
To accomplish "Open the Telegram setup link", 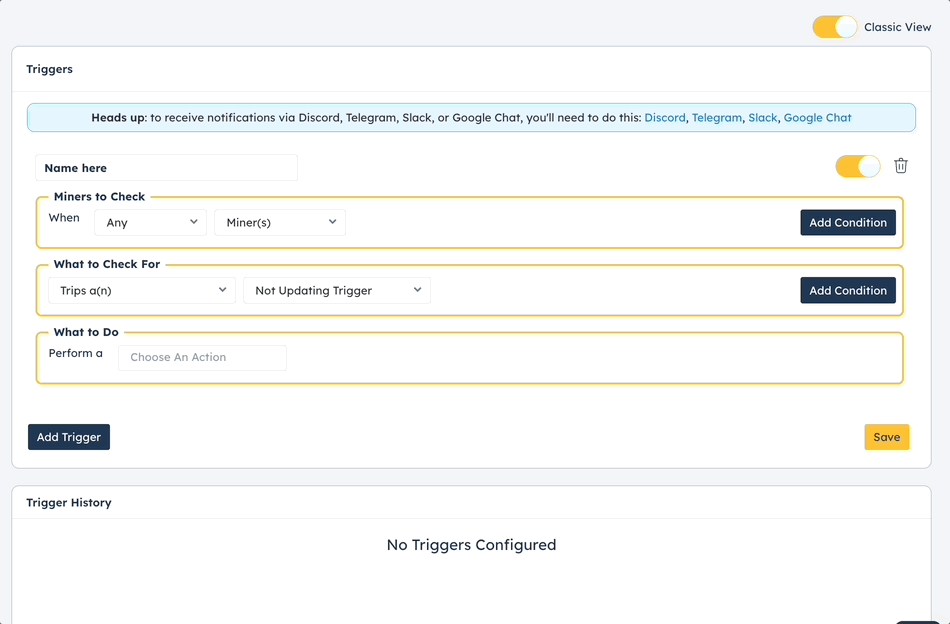I will [717, 118].
